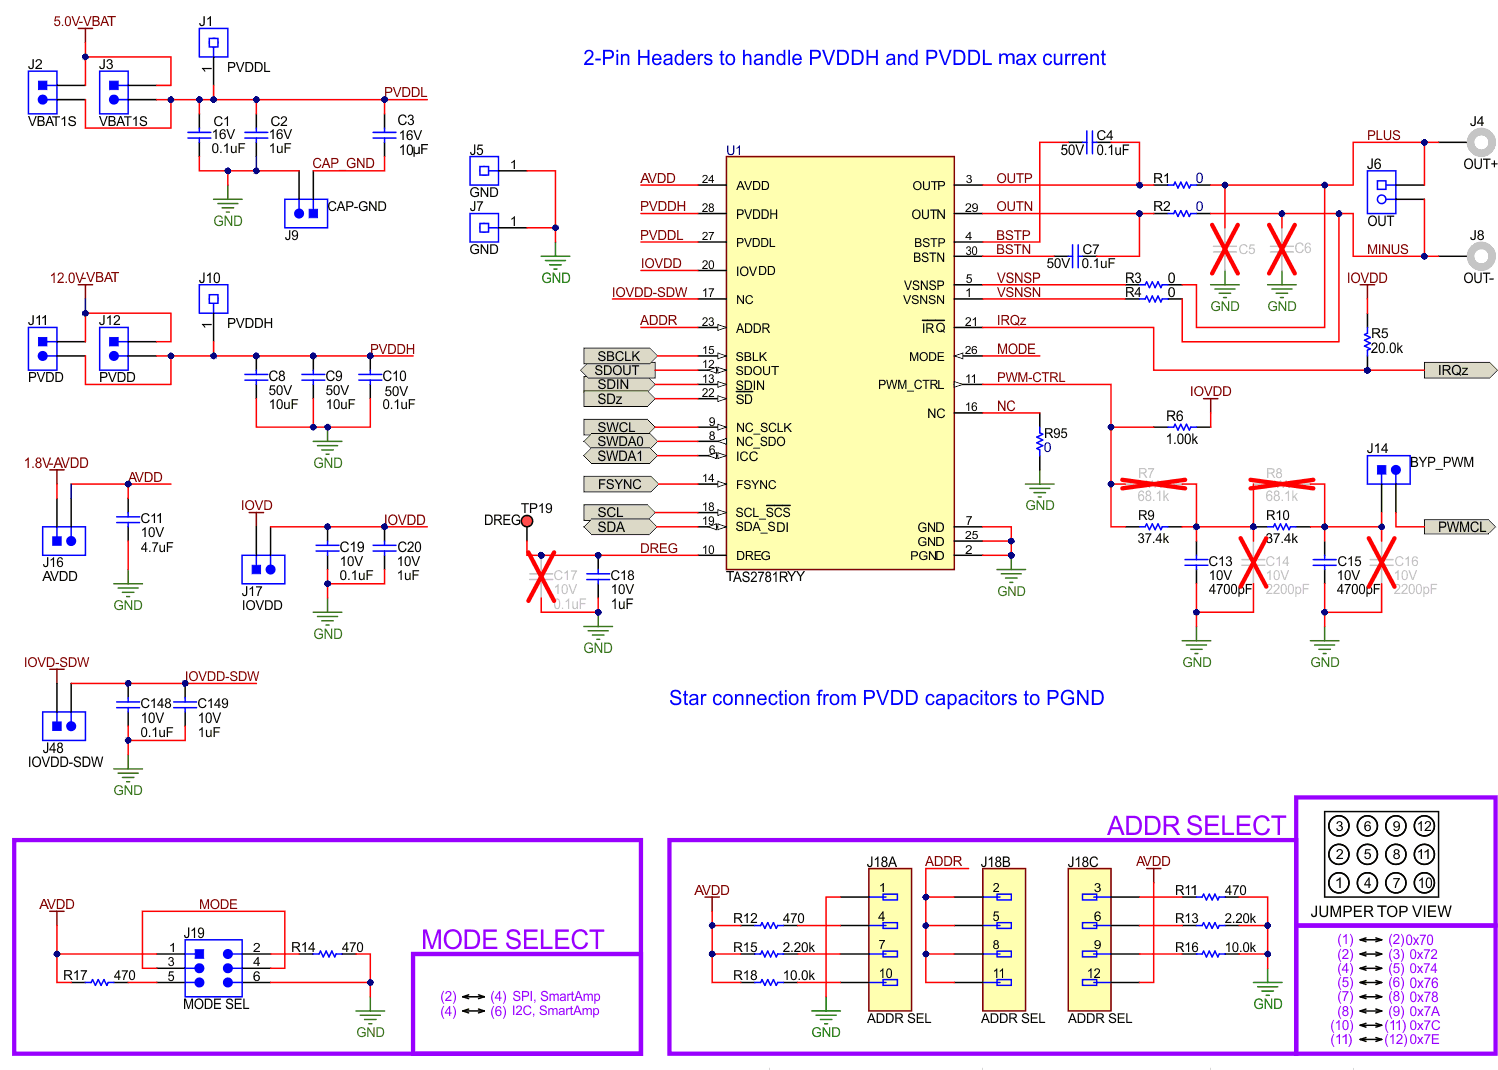Viewport: 1498px width, 1070px height.
Task: Select the J7 GND header symbol
Action: [x=484, y=228]
